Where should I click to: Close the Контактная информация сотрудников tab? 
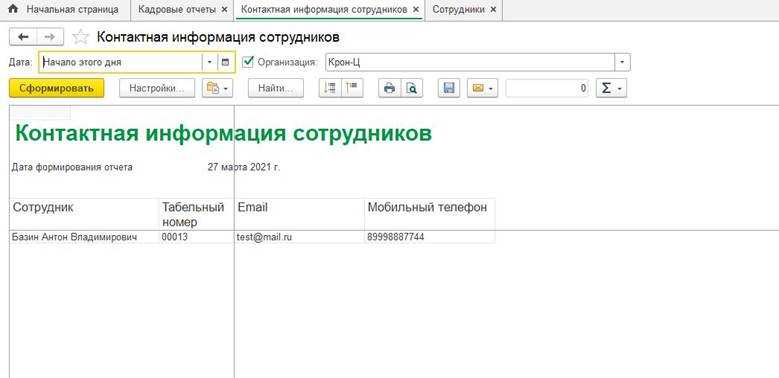tap(415, 9)
